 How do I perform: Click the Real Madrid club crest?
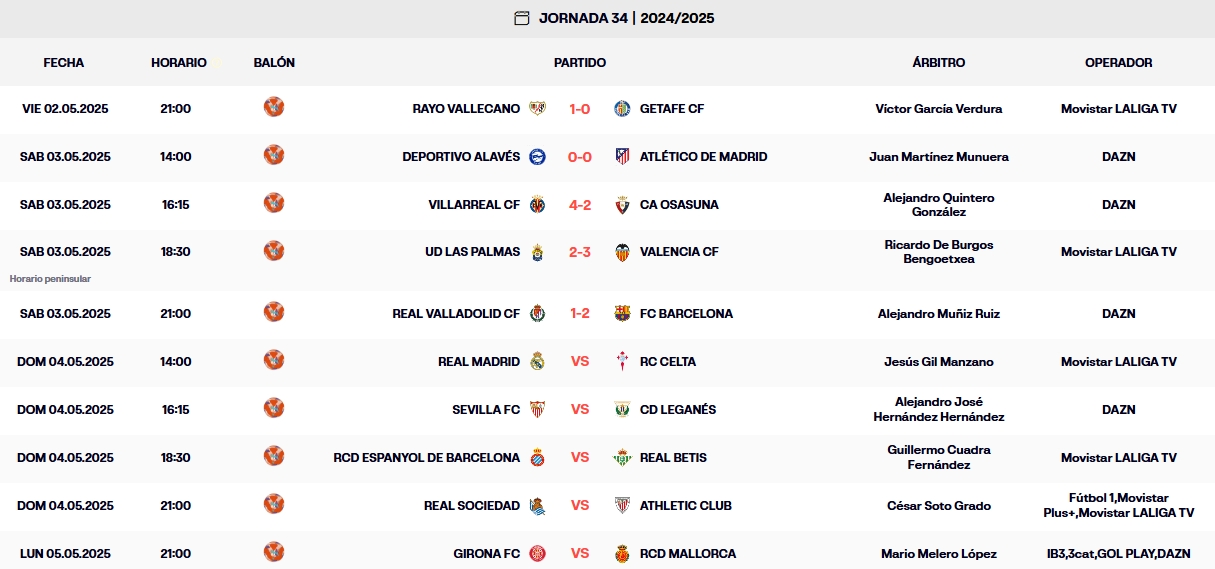[537, 362]
